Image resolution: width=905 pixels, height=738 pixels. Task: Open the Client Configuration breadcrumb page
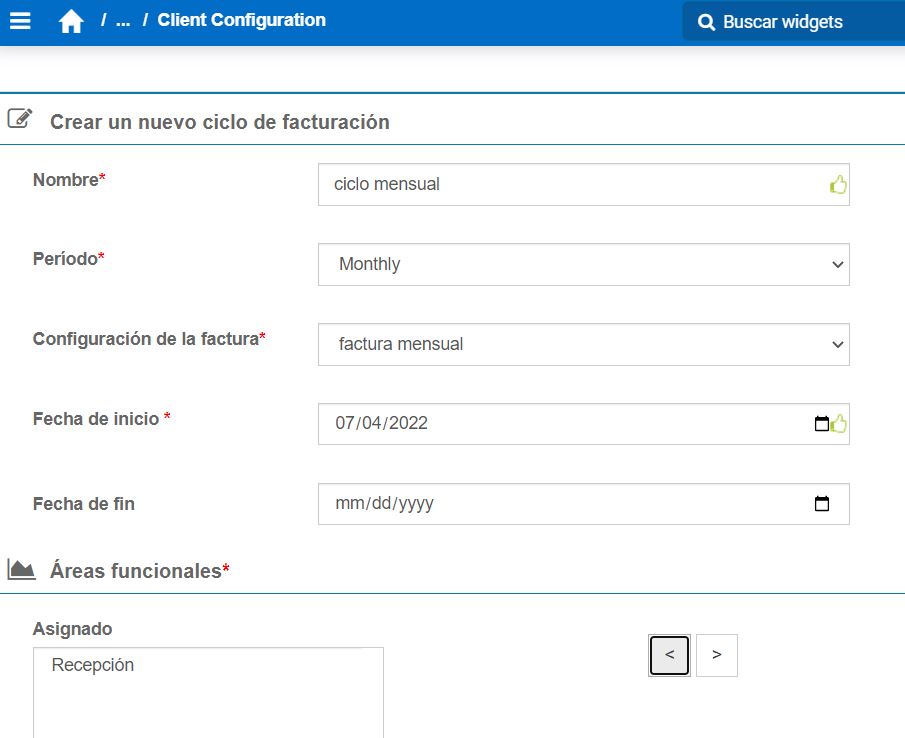[x=239, y=20]
